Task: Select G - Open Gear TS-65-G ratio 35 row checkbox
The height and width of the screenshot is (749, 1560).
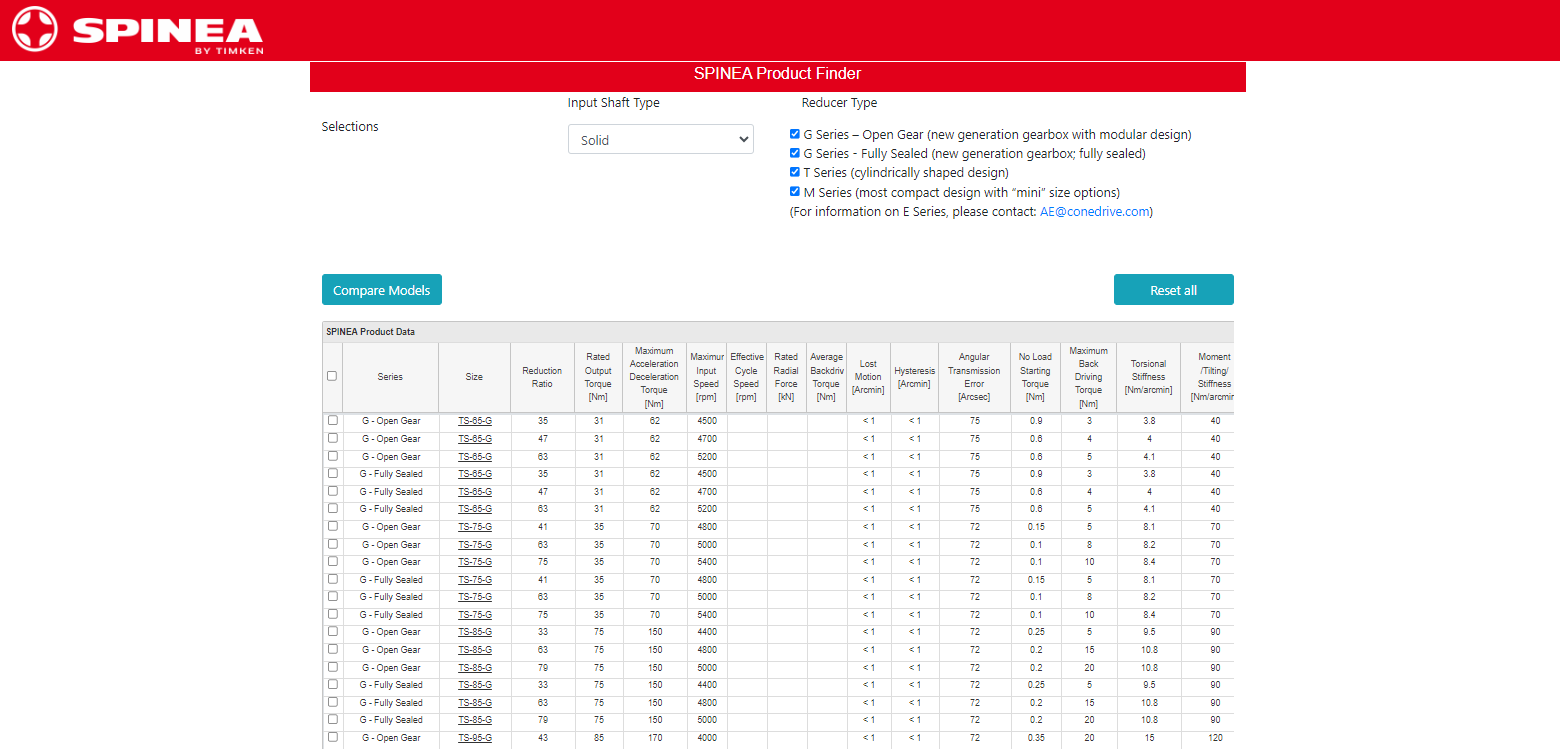Action: point(333,421)
